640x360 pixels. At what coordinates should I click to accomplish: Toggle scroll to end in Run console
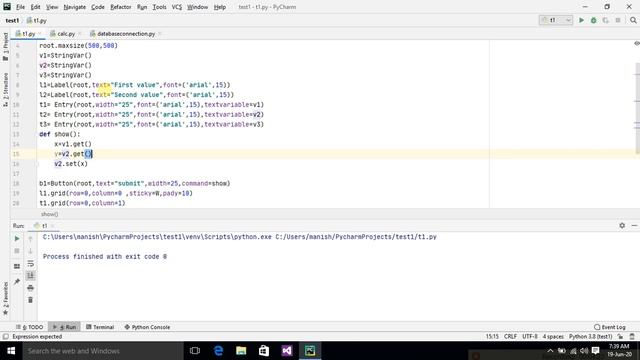click(30, 276)
